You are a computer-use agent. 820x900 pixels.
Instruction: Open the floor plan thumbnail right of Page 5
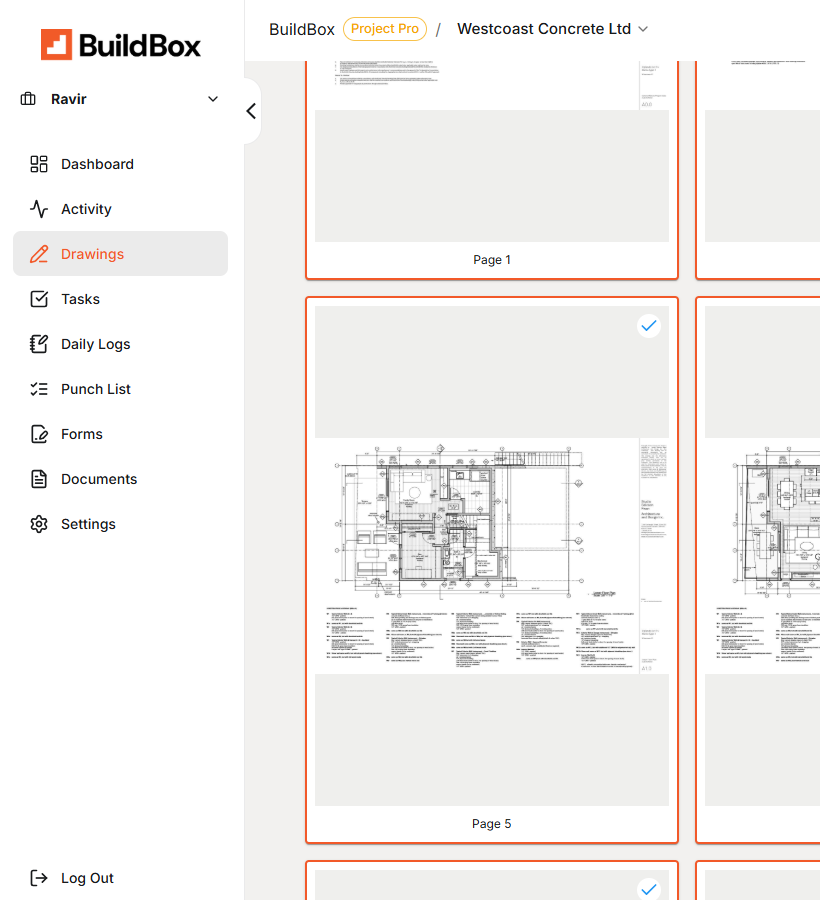(x=762, y=556)
